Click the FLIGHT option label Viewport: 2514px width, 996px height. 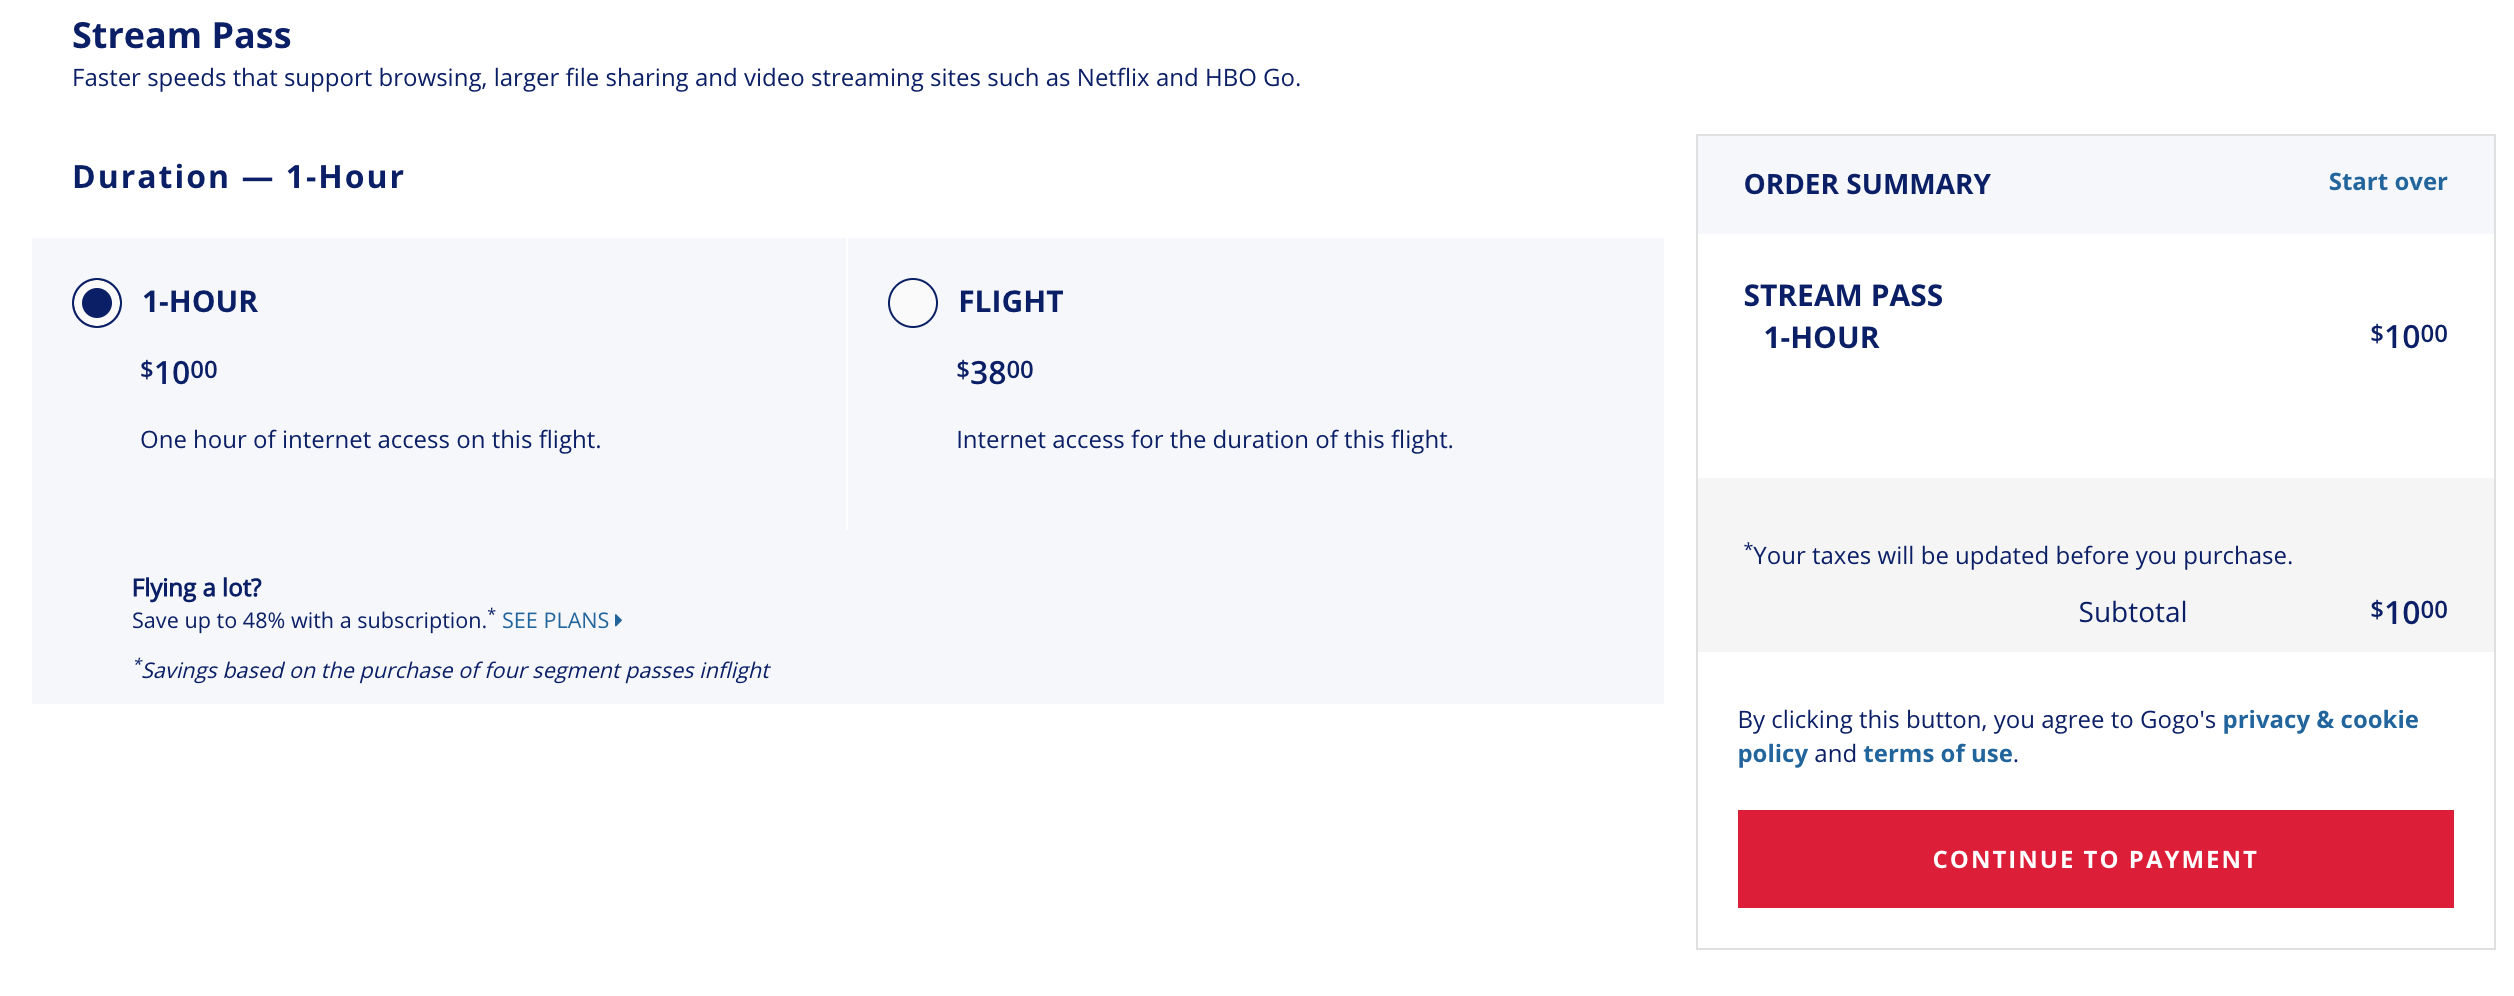(1010, 302)
